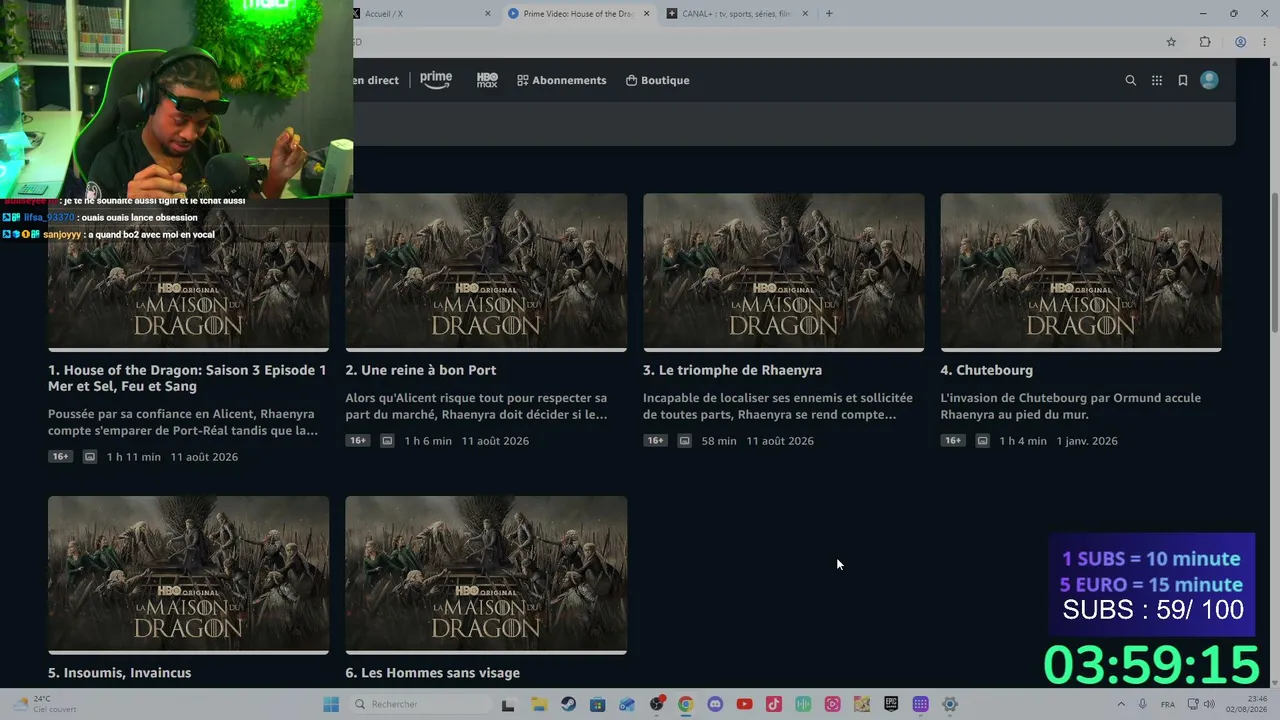The width and height of the screenshot is (1280, 720).
Task: Open YouTube app from the taskbar
Action: pyautogui.click(x=744, y=704)
